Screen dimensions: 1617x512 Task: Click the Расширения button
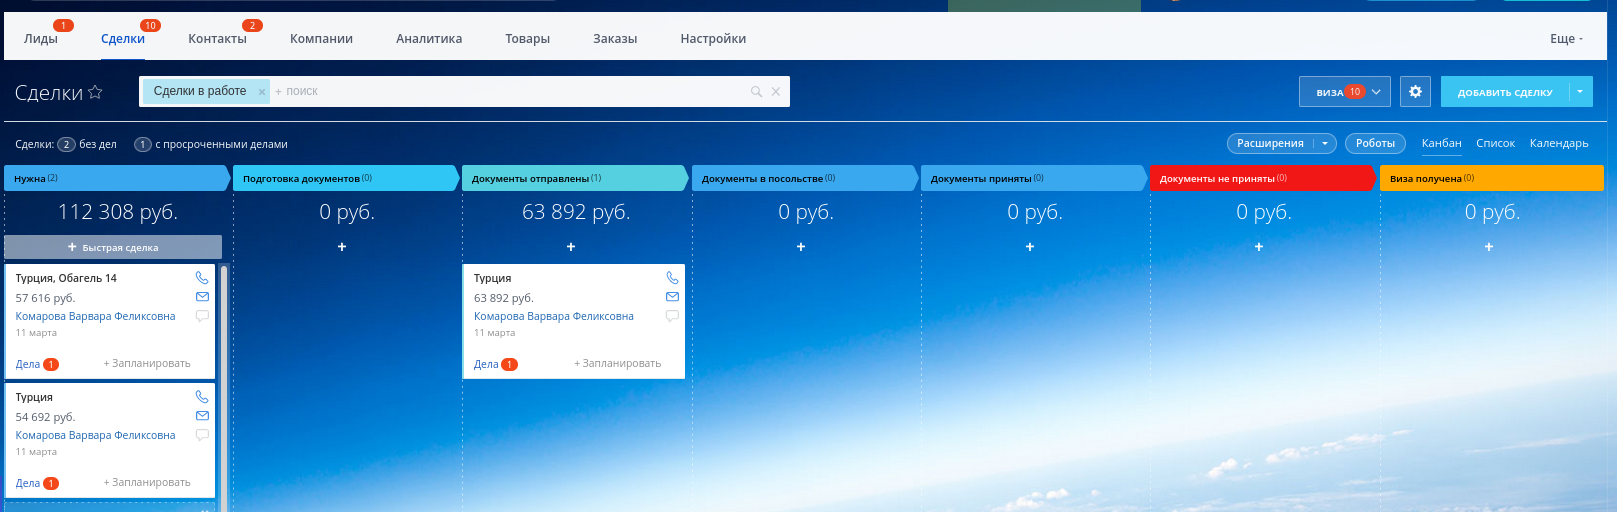(1270, 143)
